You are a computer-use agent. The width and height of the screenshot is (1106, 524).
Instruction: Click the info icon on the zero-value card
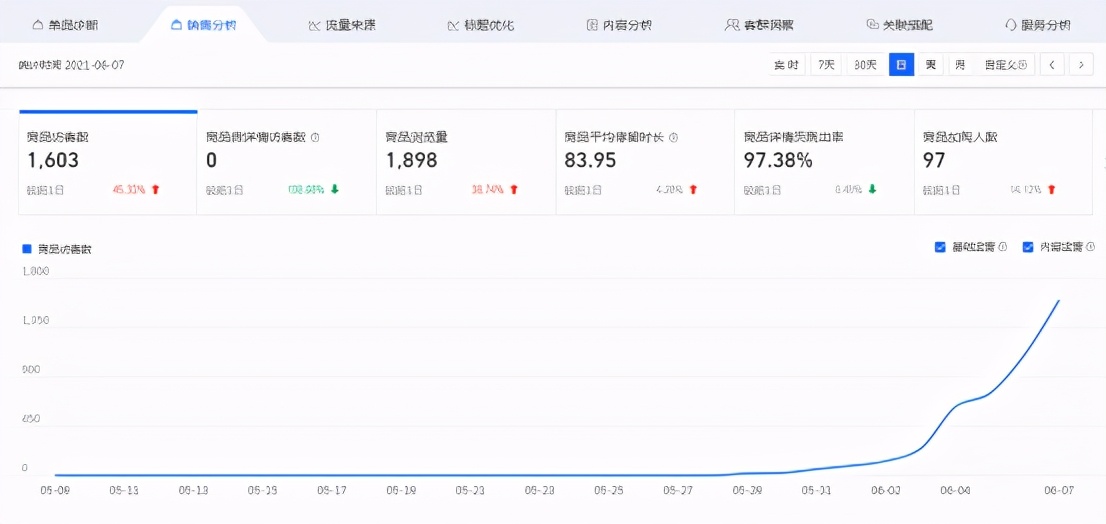pyautogui.click(x=315, y=138)
